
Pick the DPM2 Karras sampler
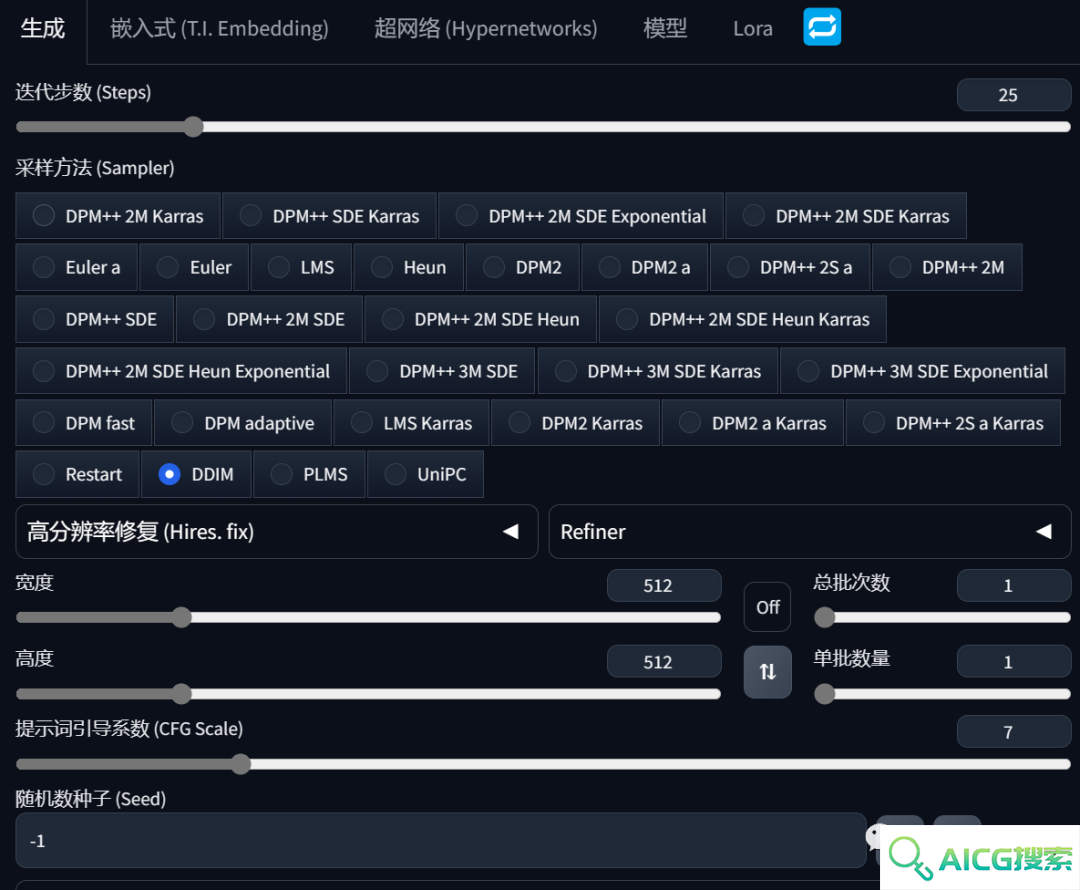click(x=575, y=422)
